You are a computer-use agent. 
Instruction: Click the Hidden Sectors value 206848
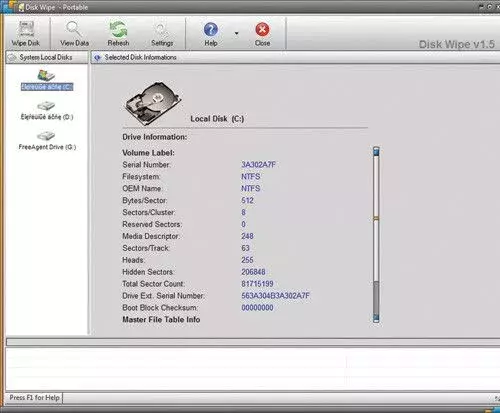tap(253, 272)
